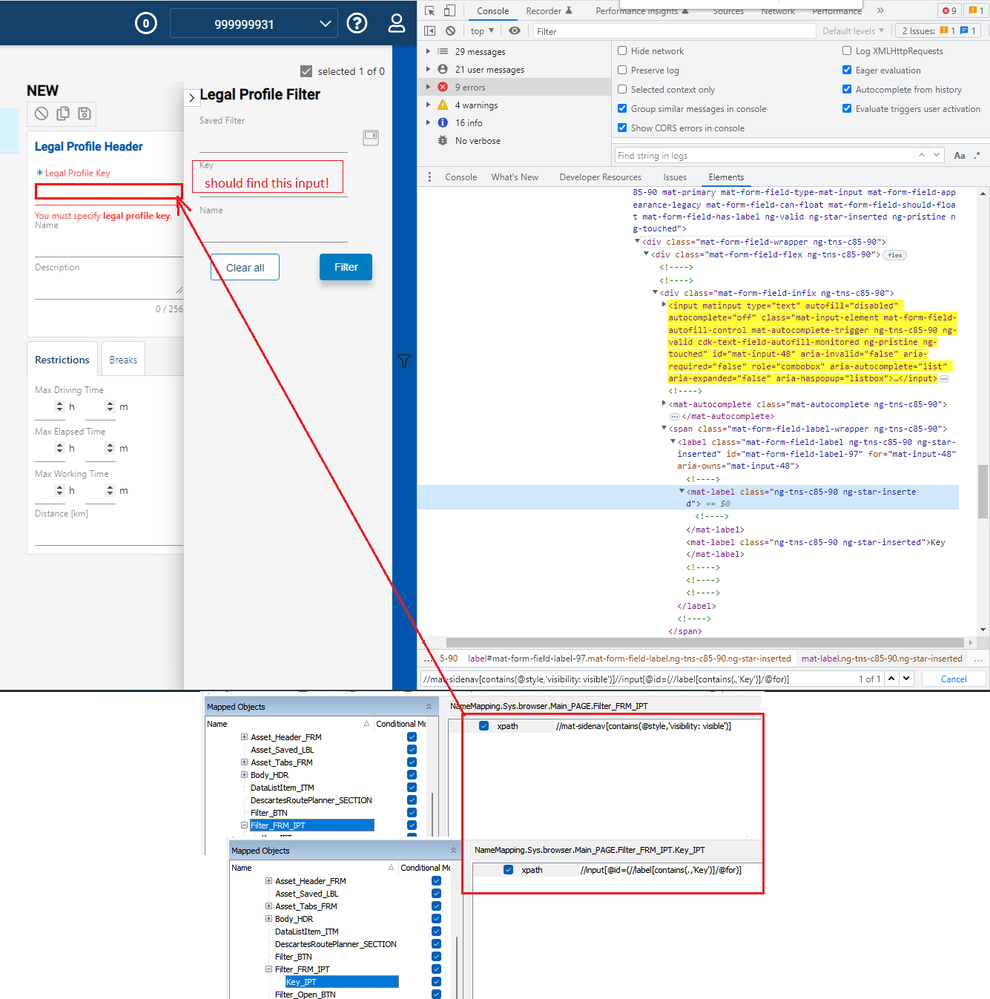The image size is (990, 999).
Task: Toggle regex option in log search
Action: (x=977, y=155)
